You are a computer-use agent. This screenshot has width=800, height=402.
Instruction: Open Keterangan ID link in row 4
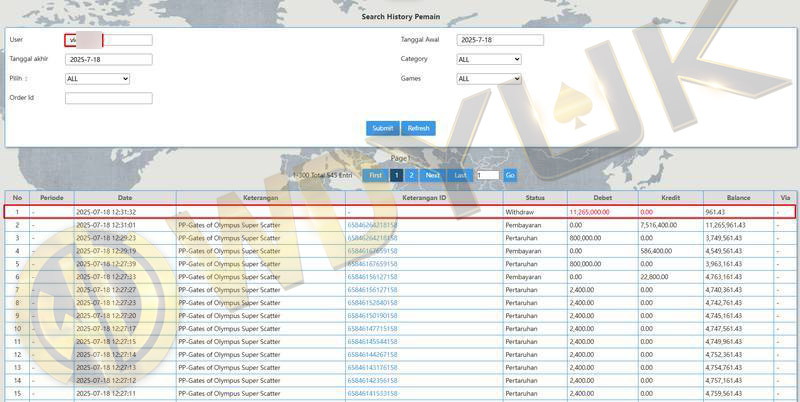pos(372,251)
